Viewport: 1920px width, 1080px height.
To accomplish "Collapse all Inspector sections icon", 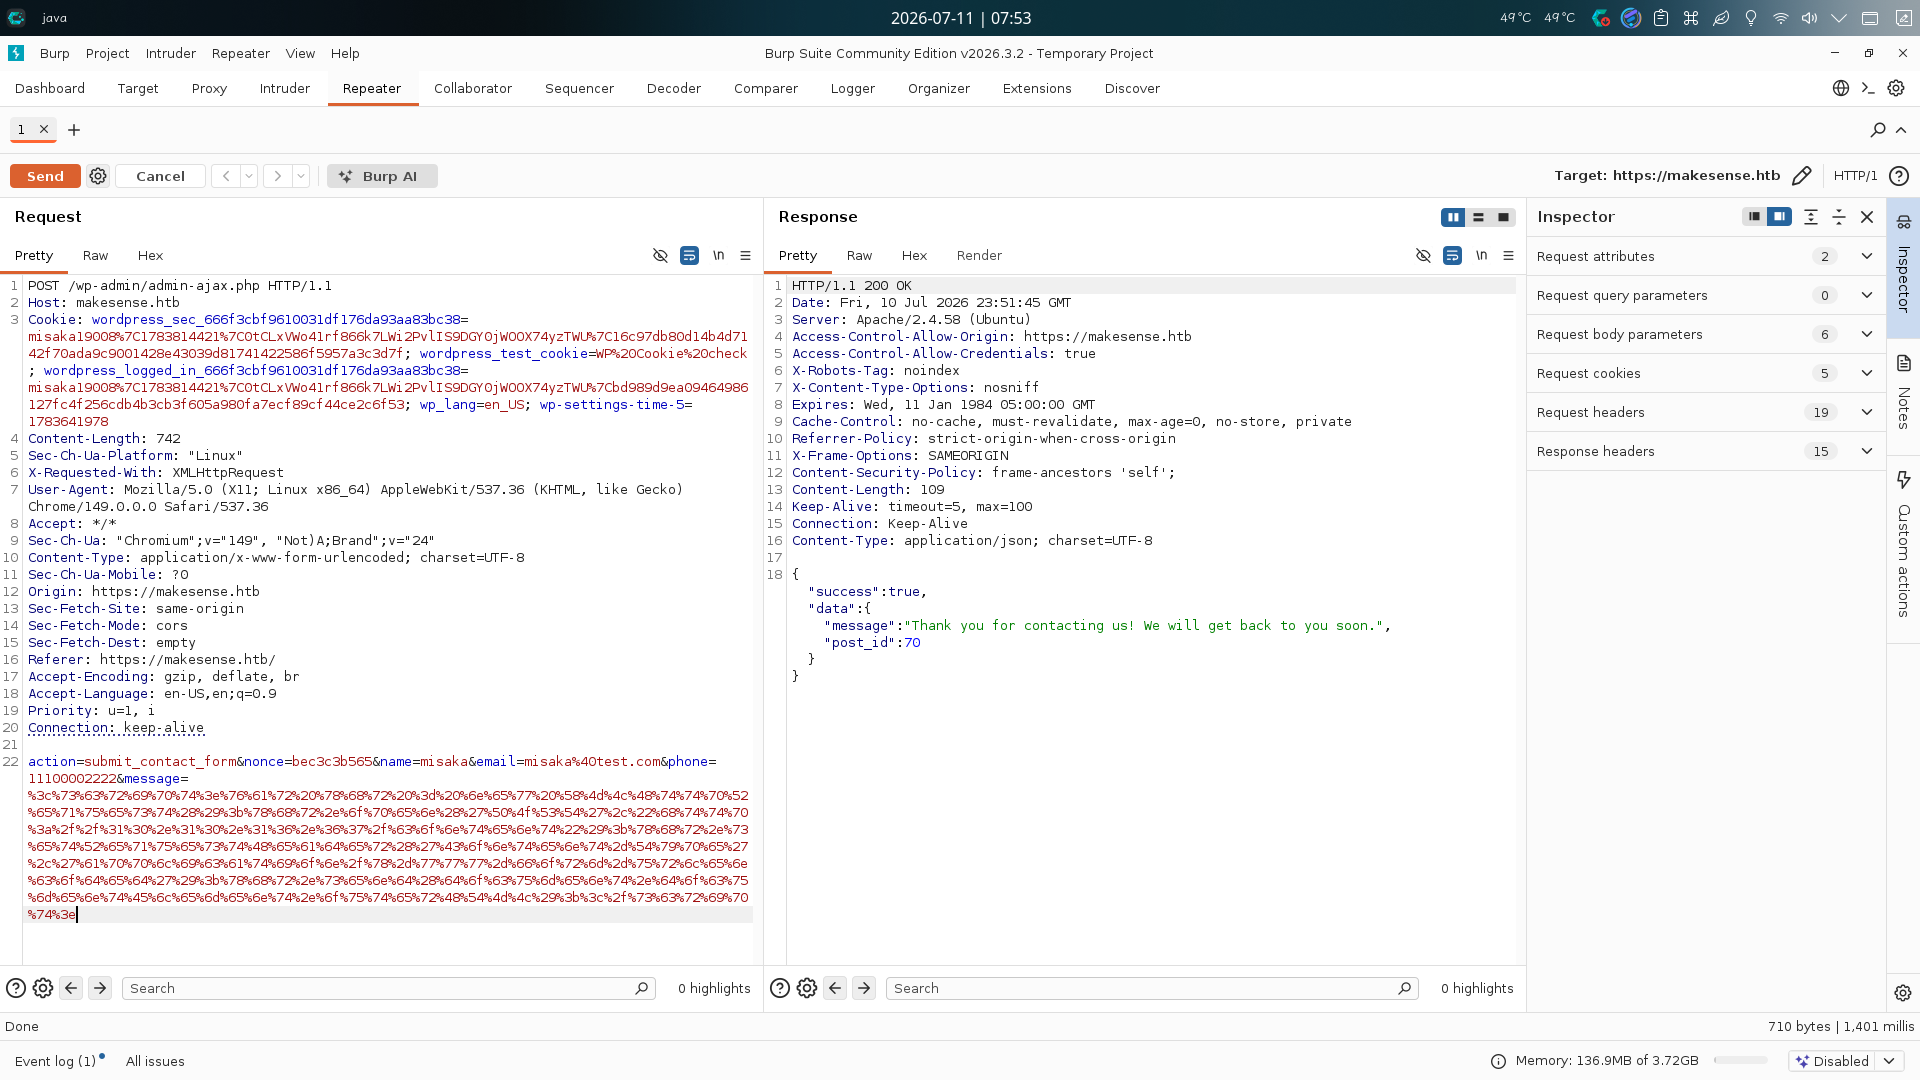I will tap(1839, 217).
